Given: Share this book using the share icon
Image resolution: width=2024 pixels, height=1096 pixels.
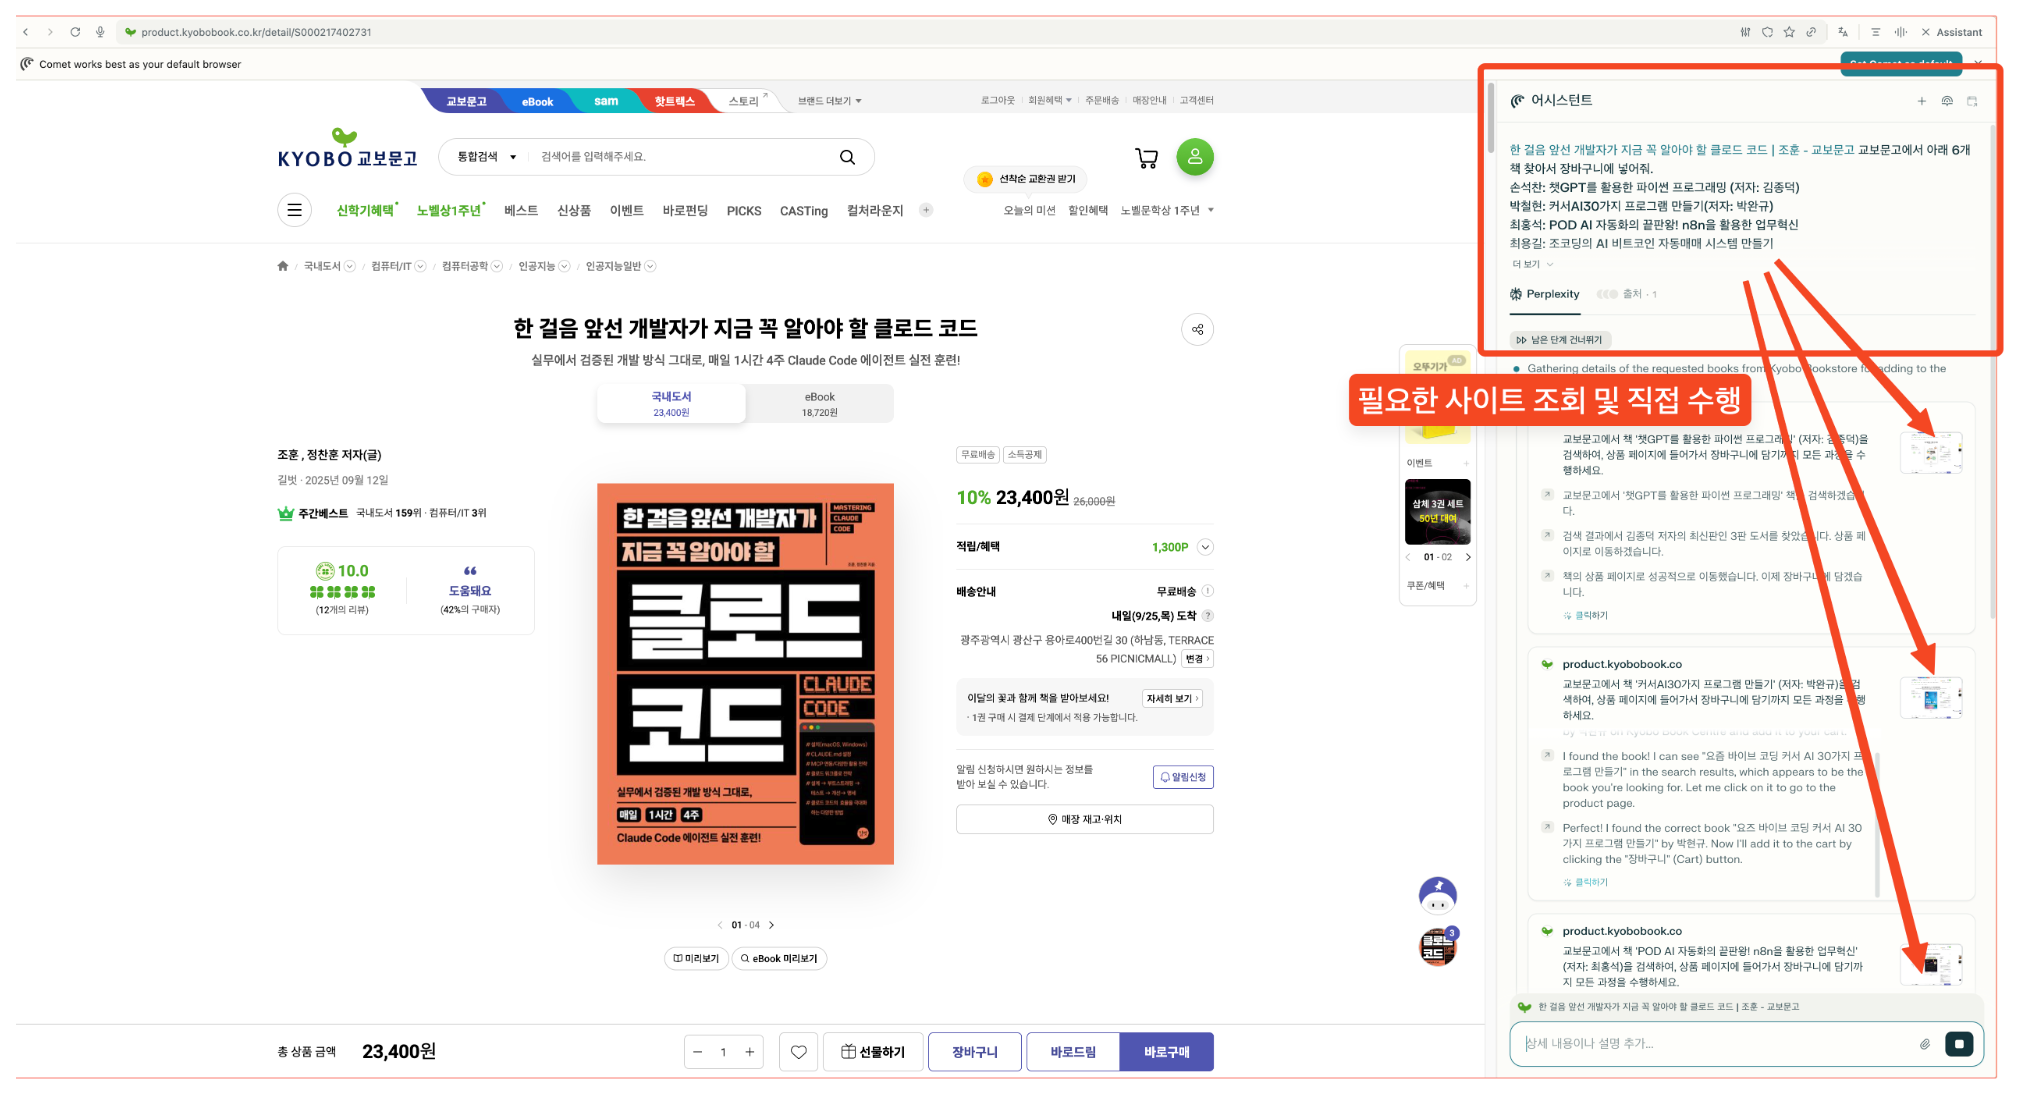Looking at the screenshot, I should tap(1197, 329).
